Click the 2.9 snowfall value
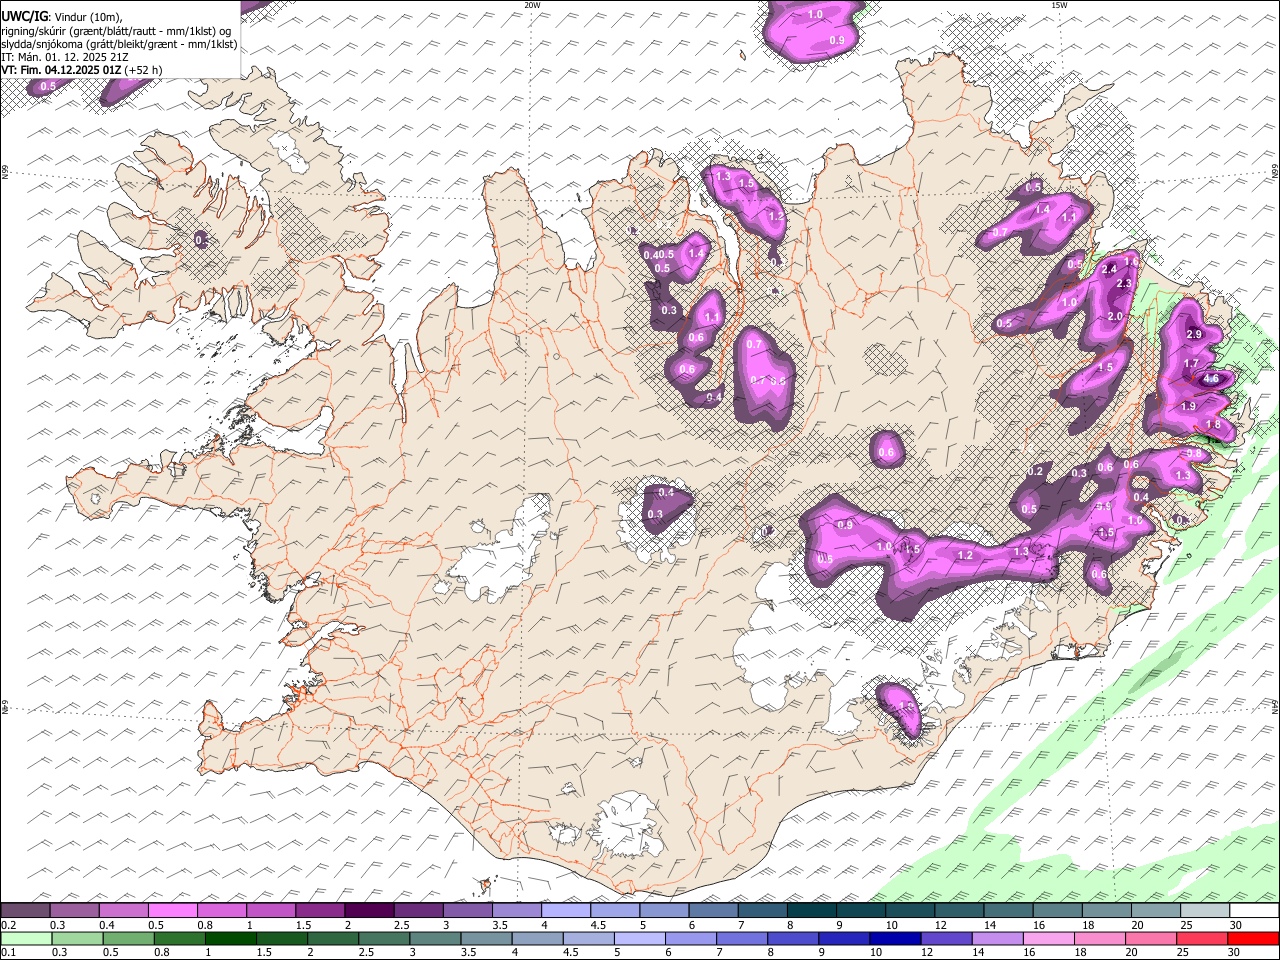The image size is (1280, 960). [x=1193, y=334]
